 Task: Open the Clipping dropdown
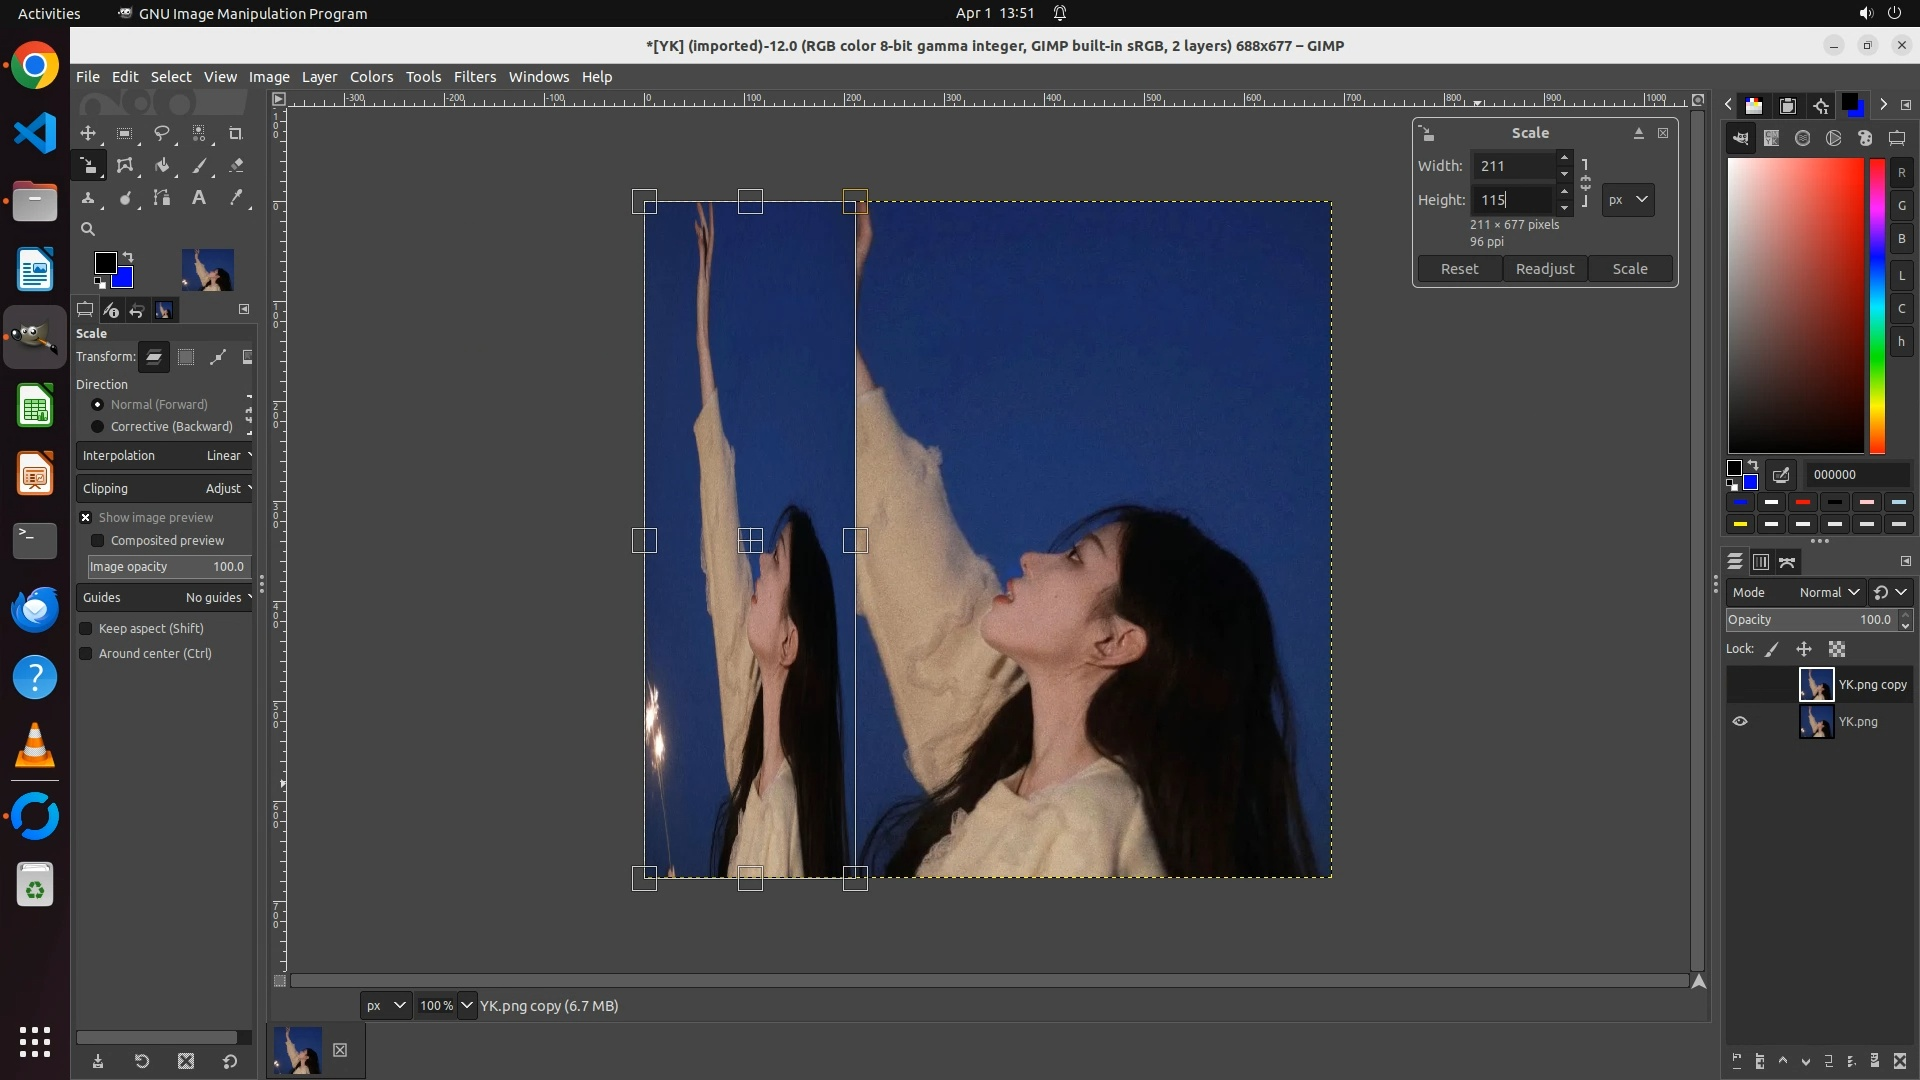pos(165,488)
